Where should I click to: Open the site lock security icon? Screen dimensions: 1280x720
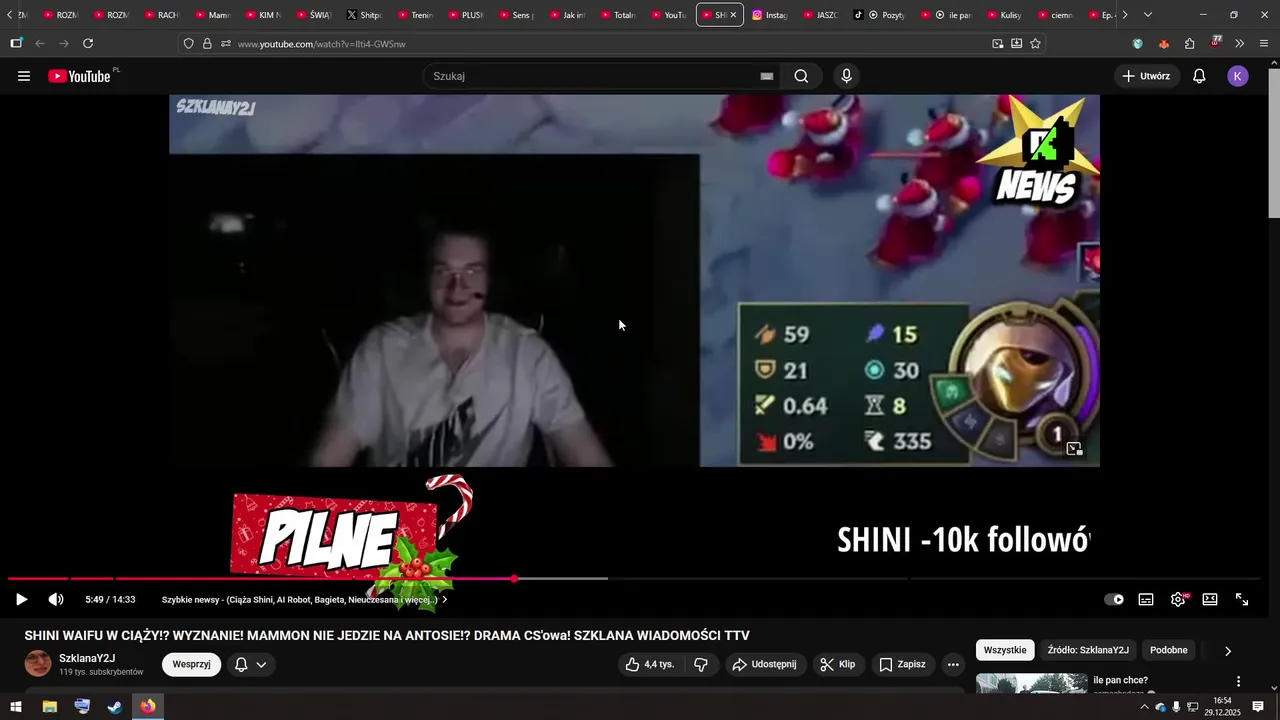pos(207,44)
